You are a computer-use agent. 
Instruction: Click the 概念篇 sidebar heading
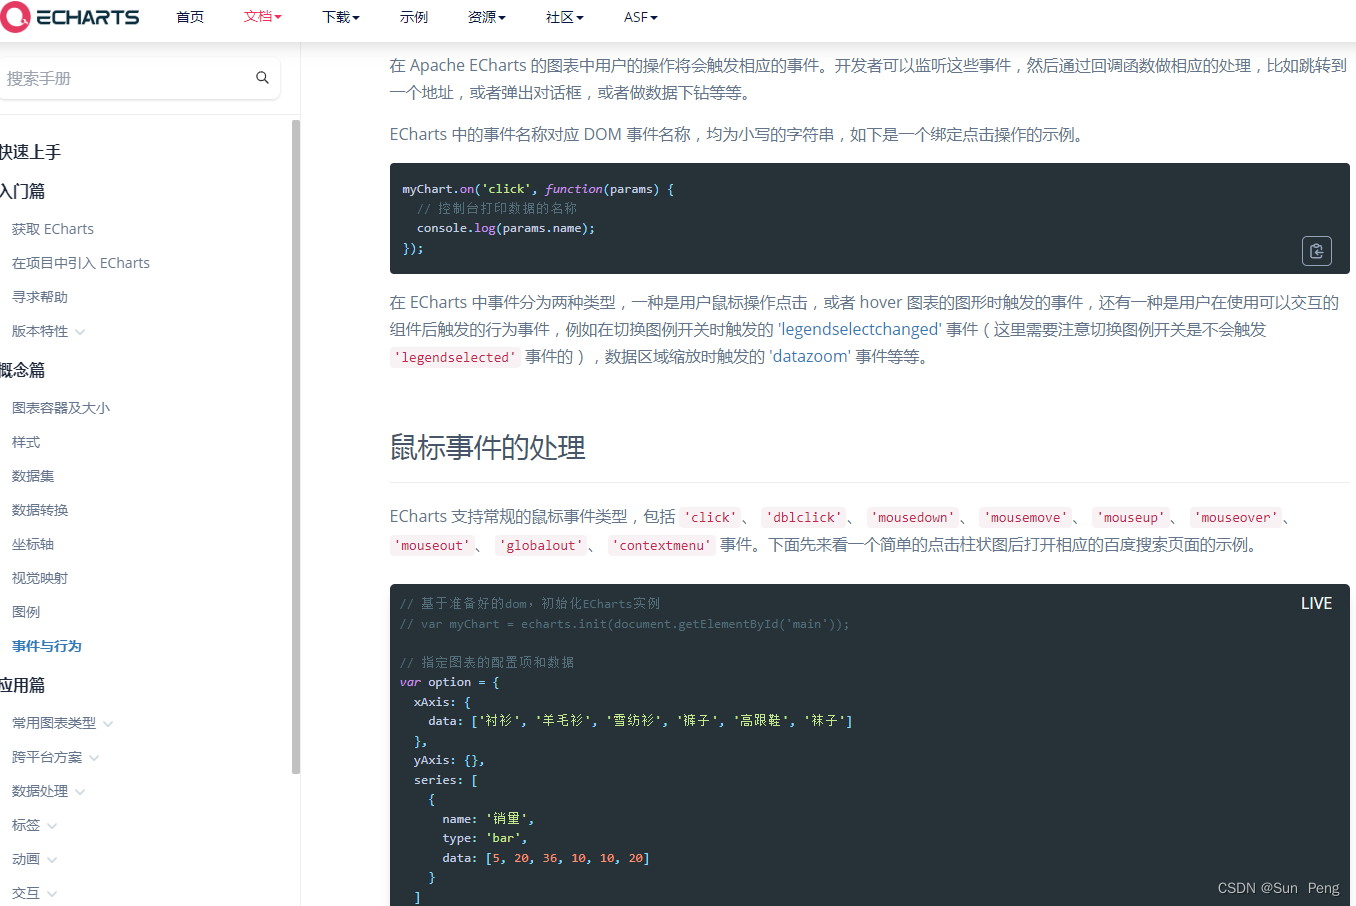pos(22,370)
